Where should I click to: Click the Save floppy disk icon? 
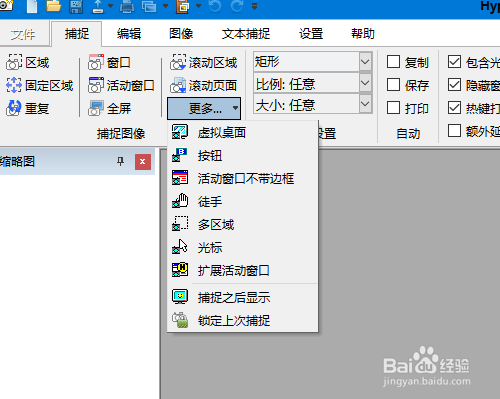click(76, 6)
